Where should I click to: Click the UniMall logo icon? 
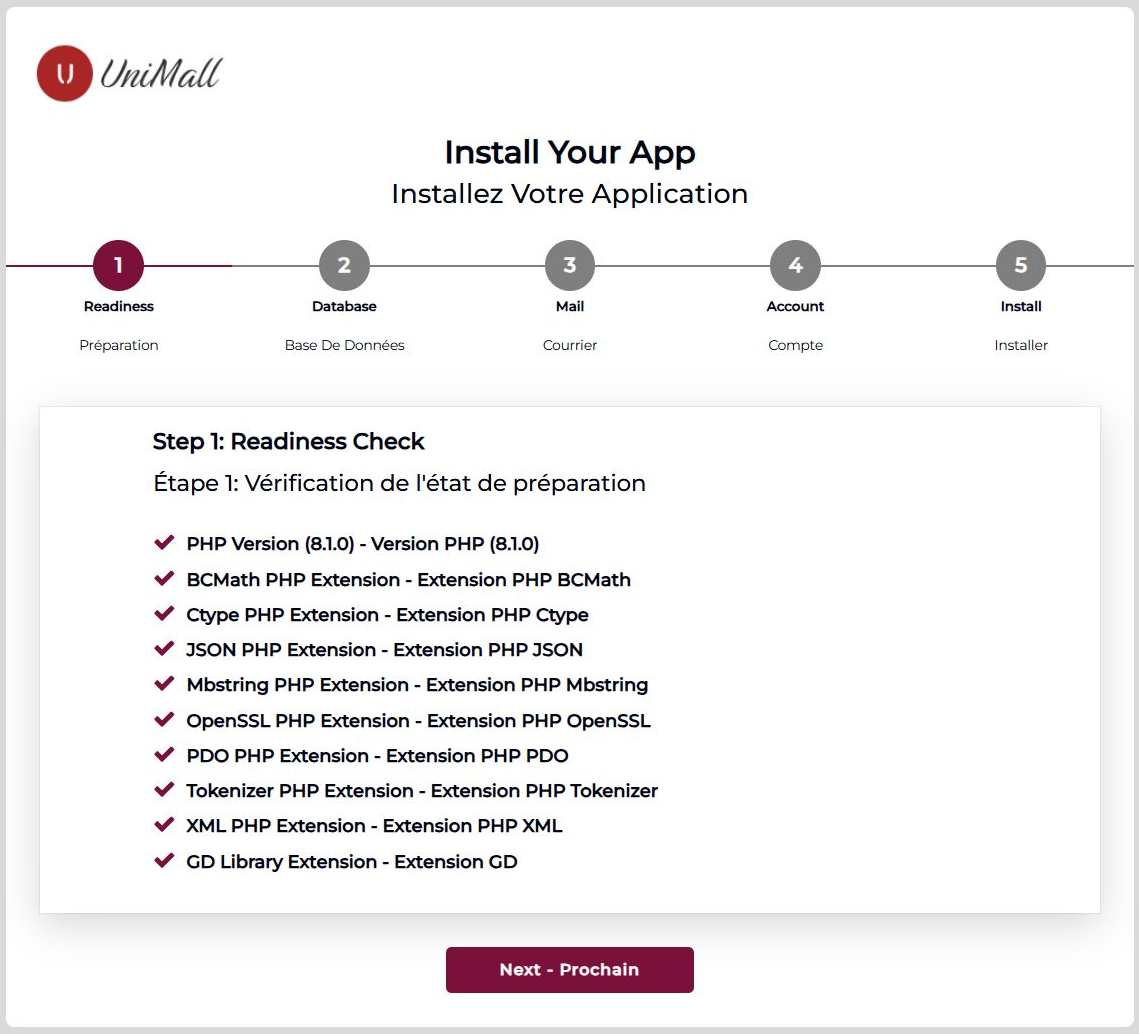pos(64,74)
